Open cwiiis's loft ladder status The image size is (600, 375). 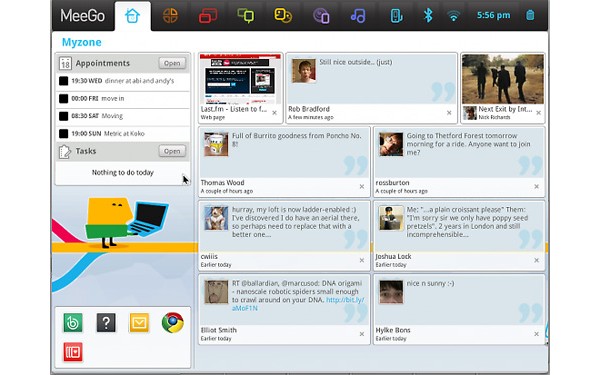coord(295,222)
